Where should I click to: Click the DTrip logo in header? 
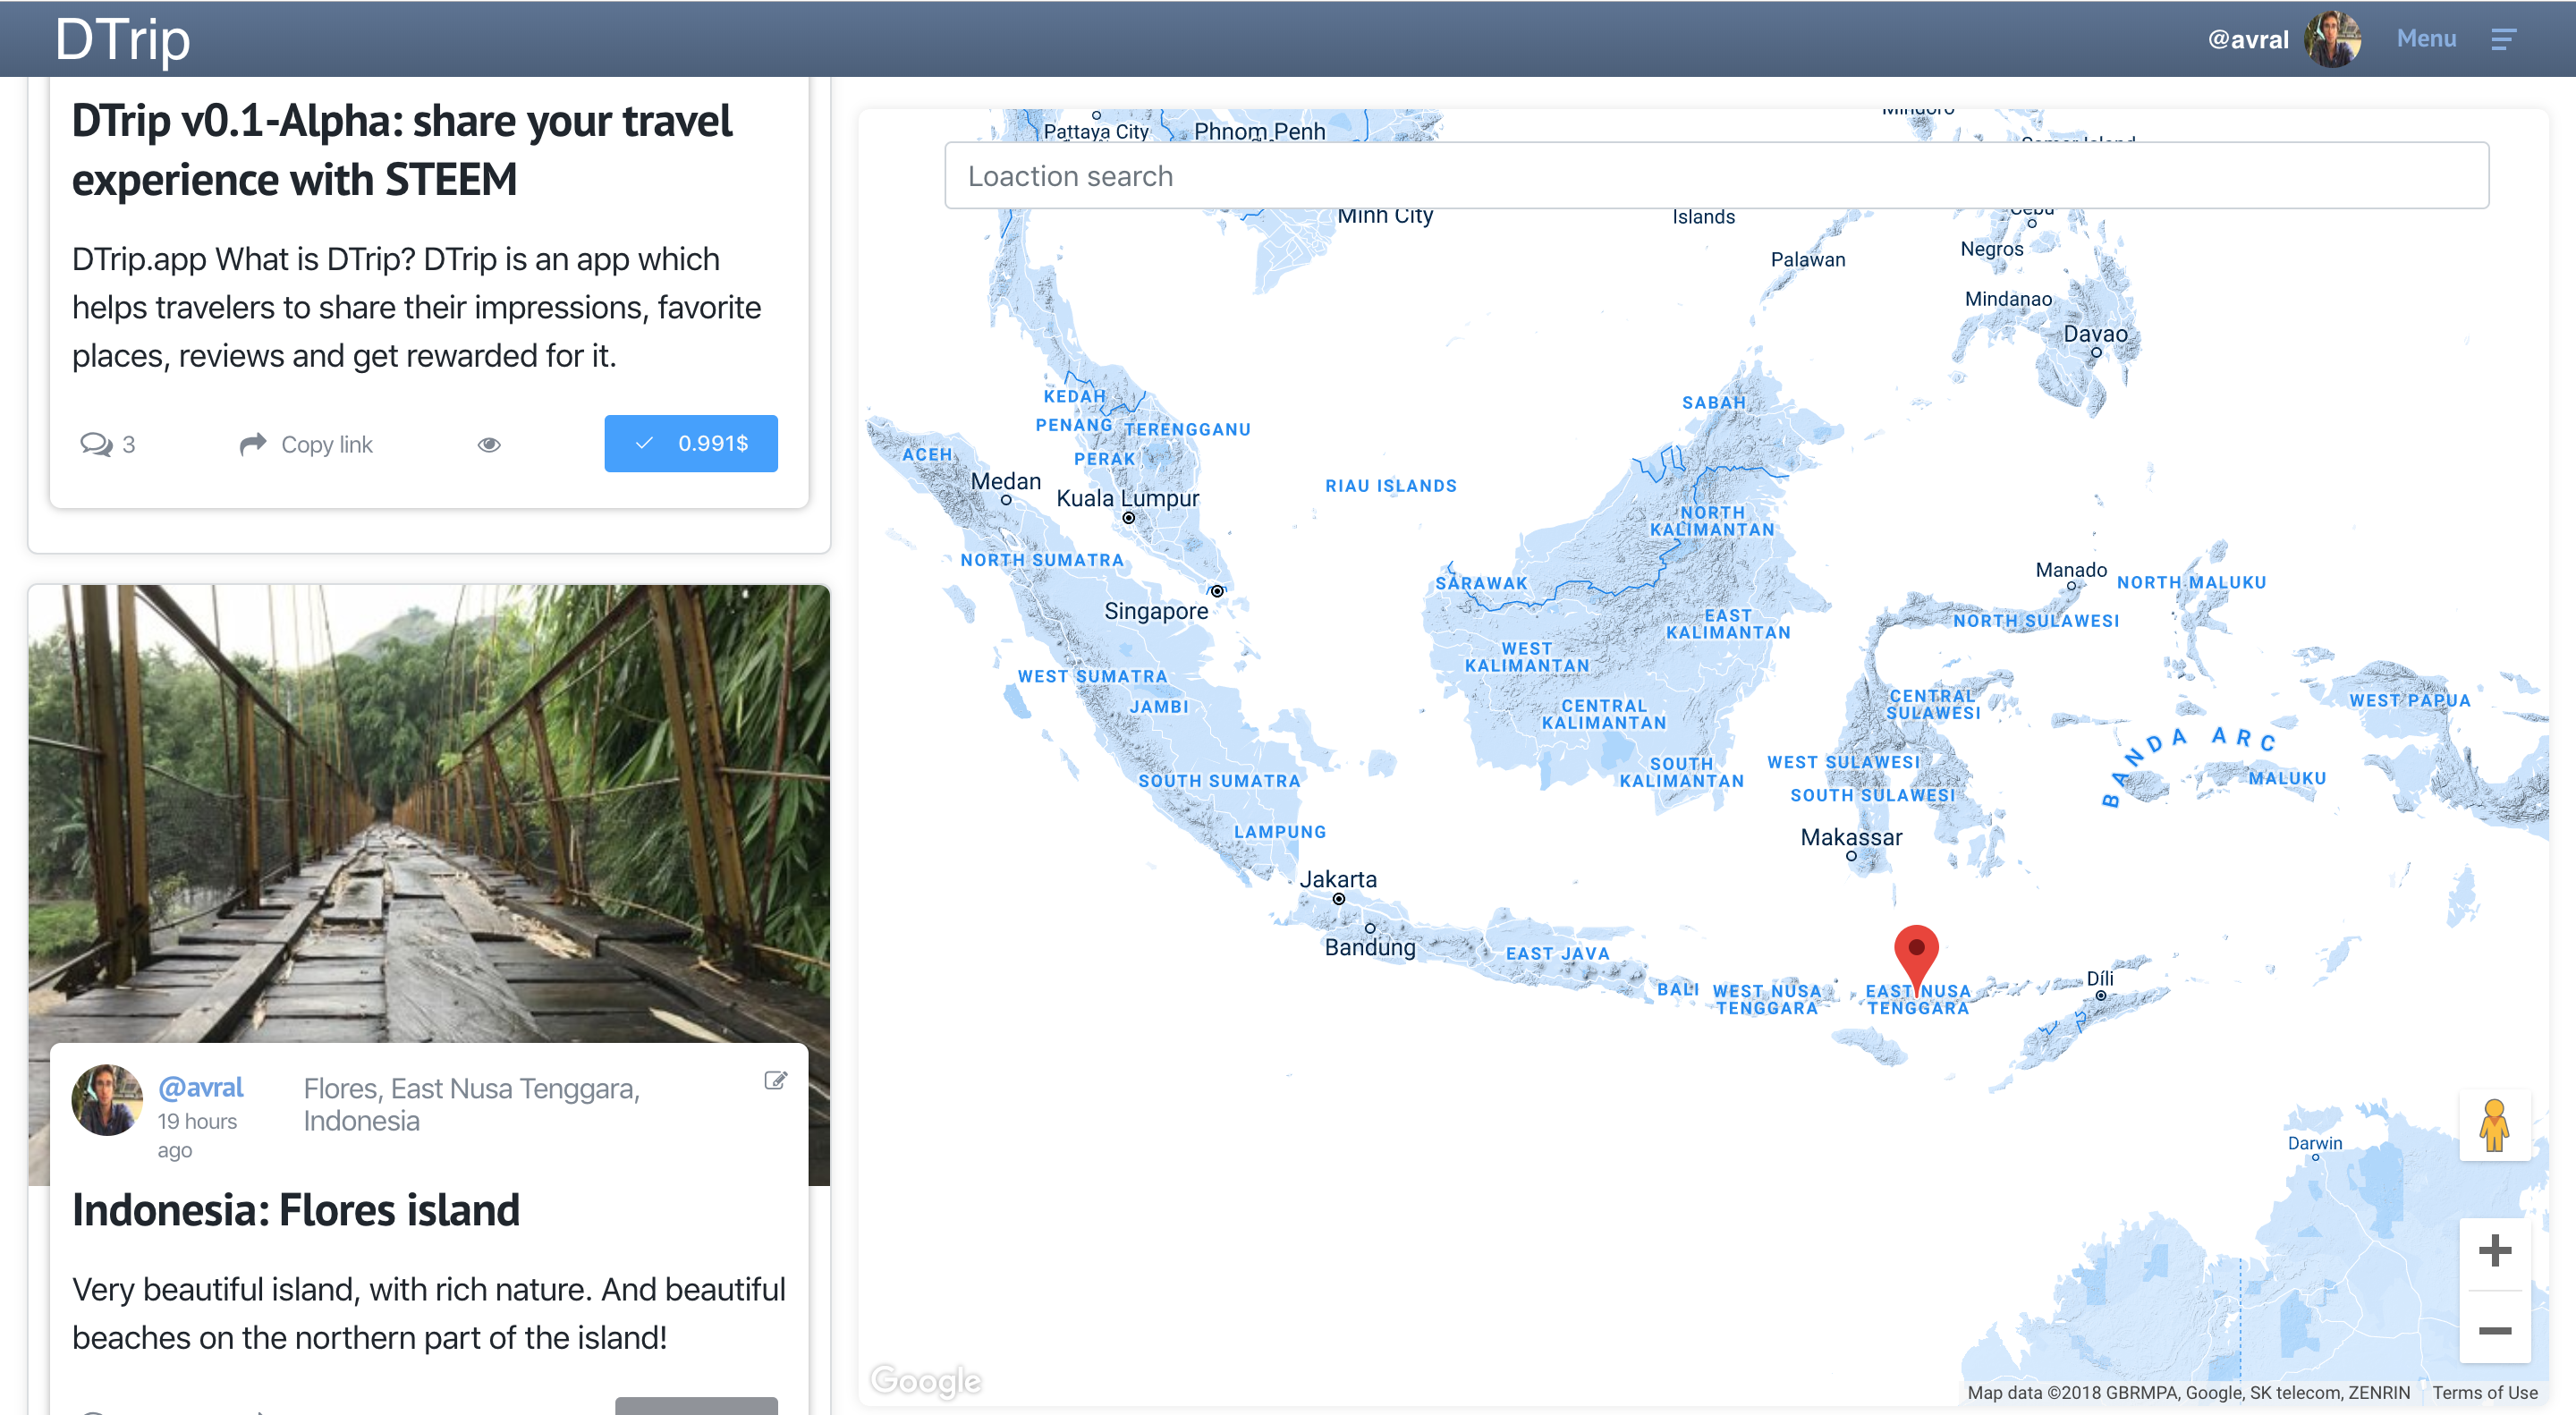tap(122, 40)
